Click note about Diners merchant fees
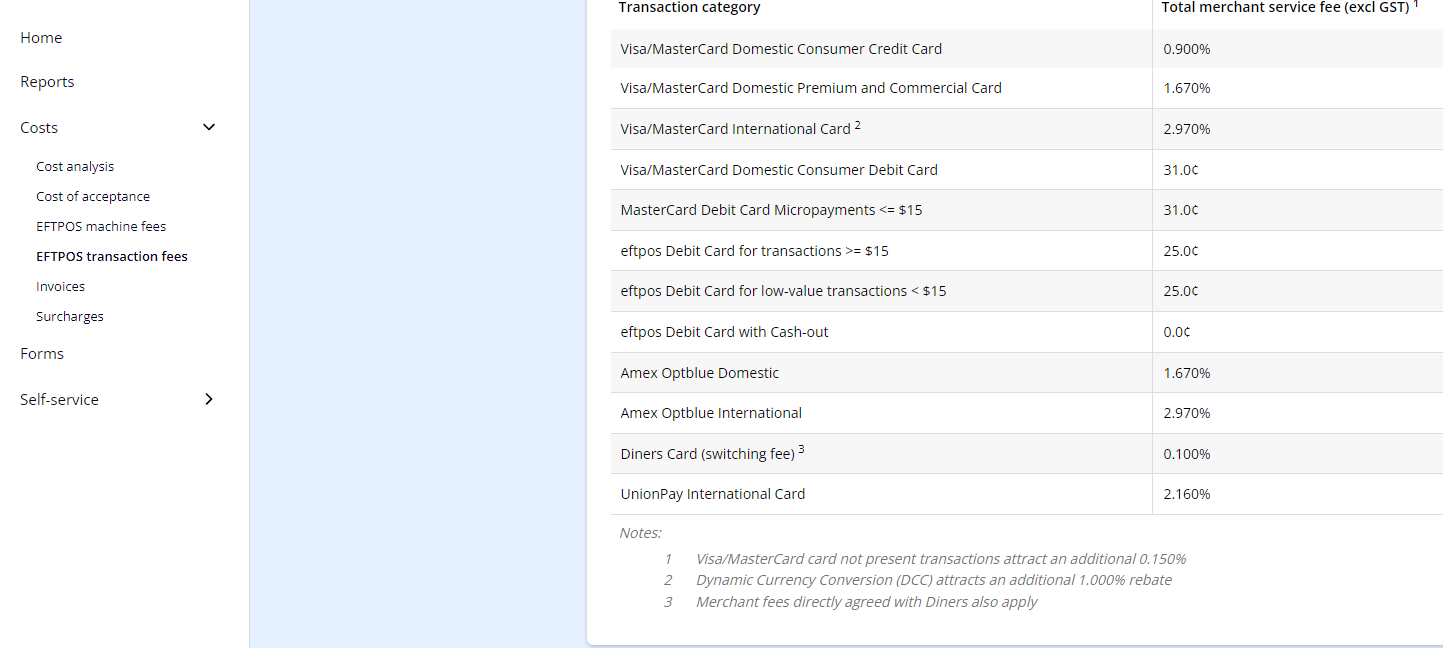The height and width of the screenshot is (648, 1443). [x=867, y=602]
